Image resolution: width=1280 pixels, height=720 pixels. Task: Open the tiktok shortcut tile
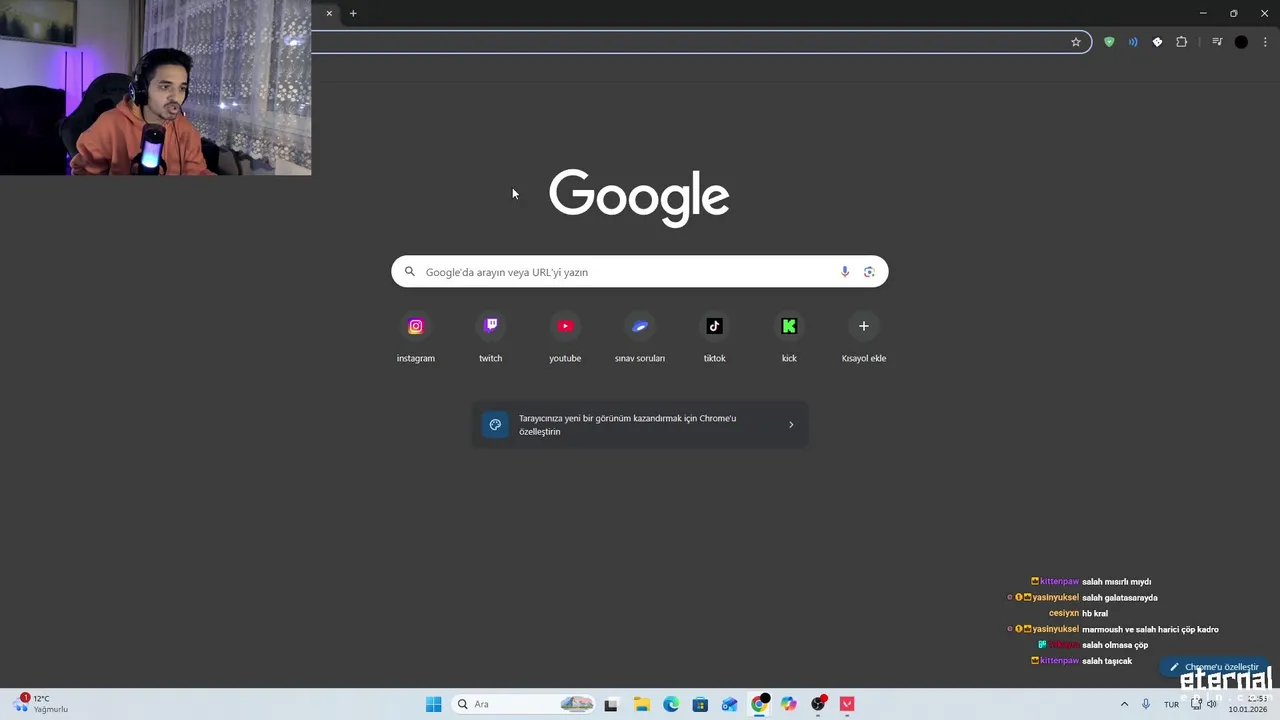[x=714, y=337]
